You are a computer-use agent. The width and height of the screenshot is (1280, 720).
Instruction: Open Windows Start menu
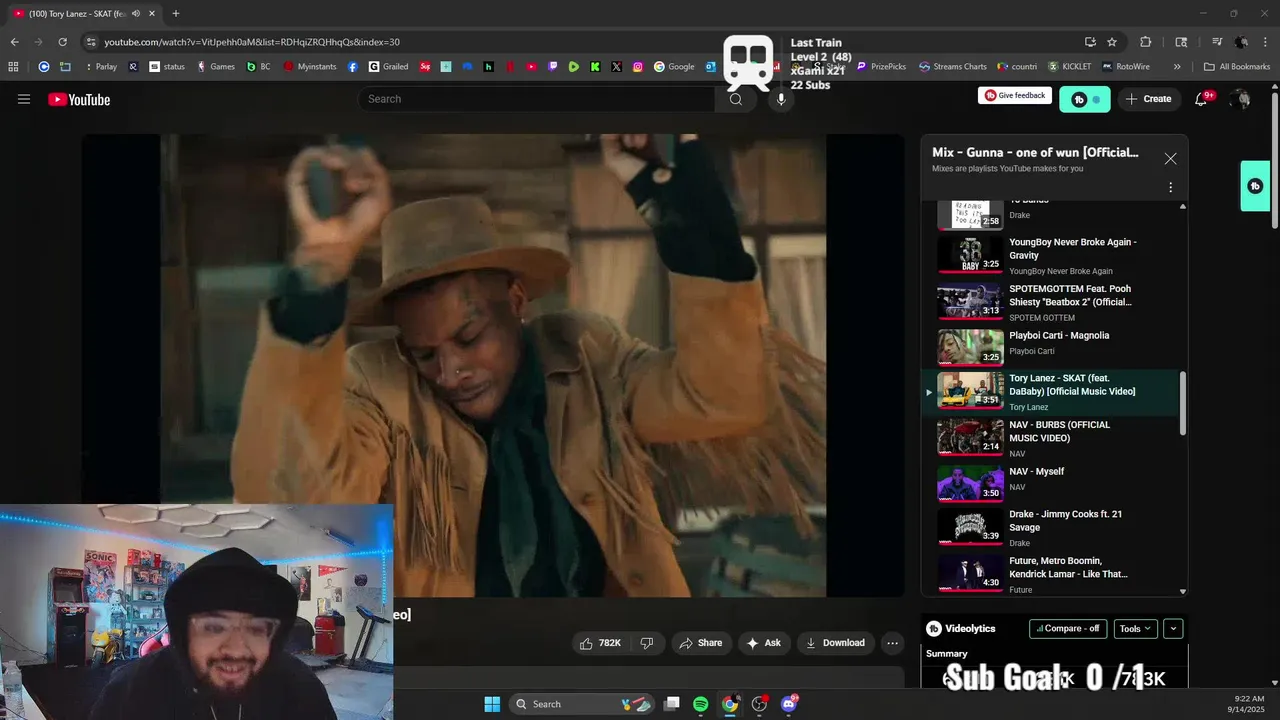click(492, 704)
